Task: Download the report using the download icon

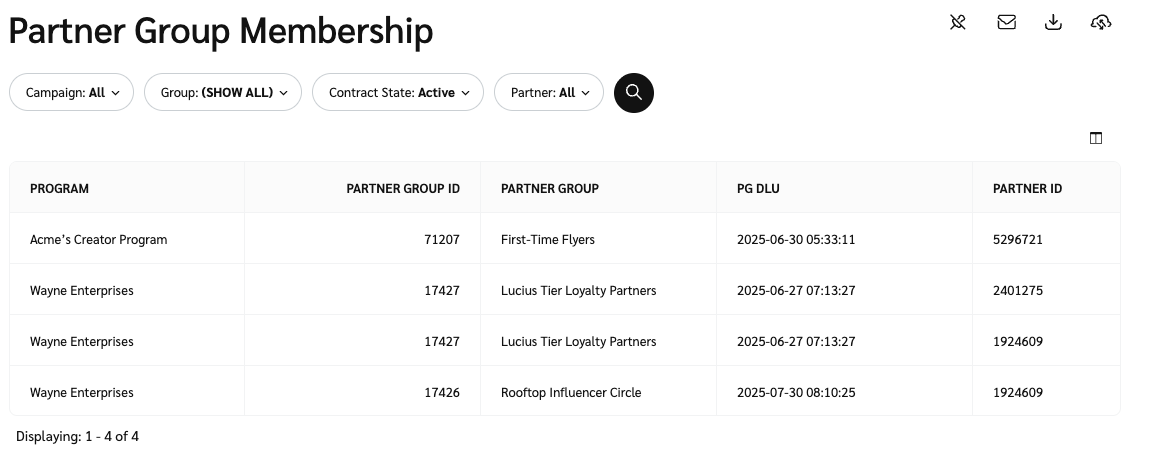Action: tap(1053, 22)
